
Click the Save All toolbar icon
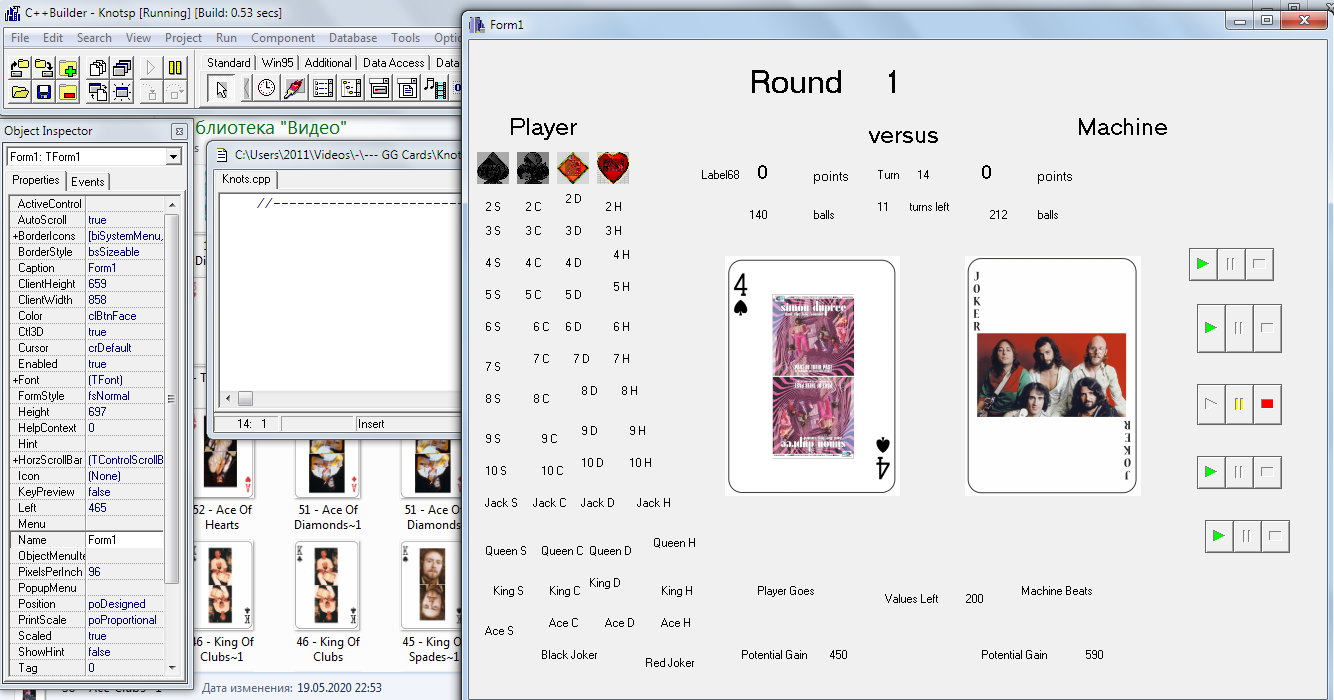pyautogui.click(x=44, y=68)
